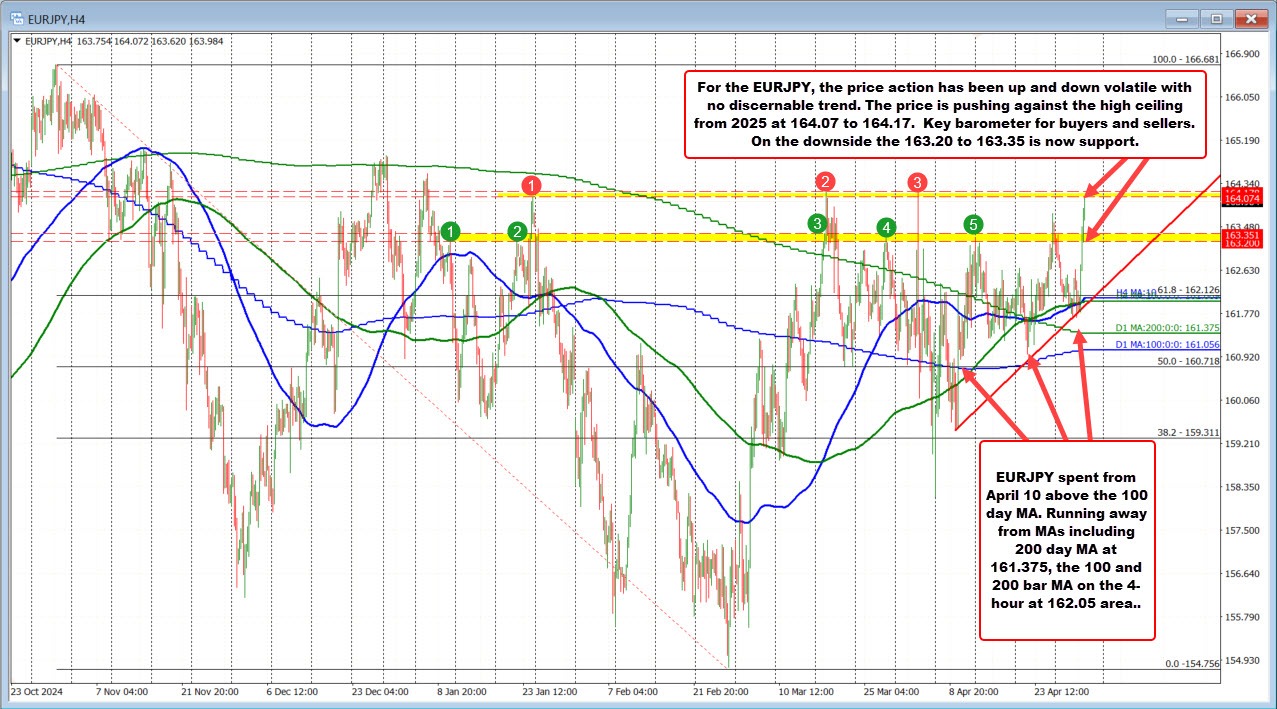The height and width of the screenshot is (709, 1277).
Task: Select the red circled 1 marker in January
Action: [x=531, y=185]
